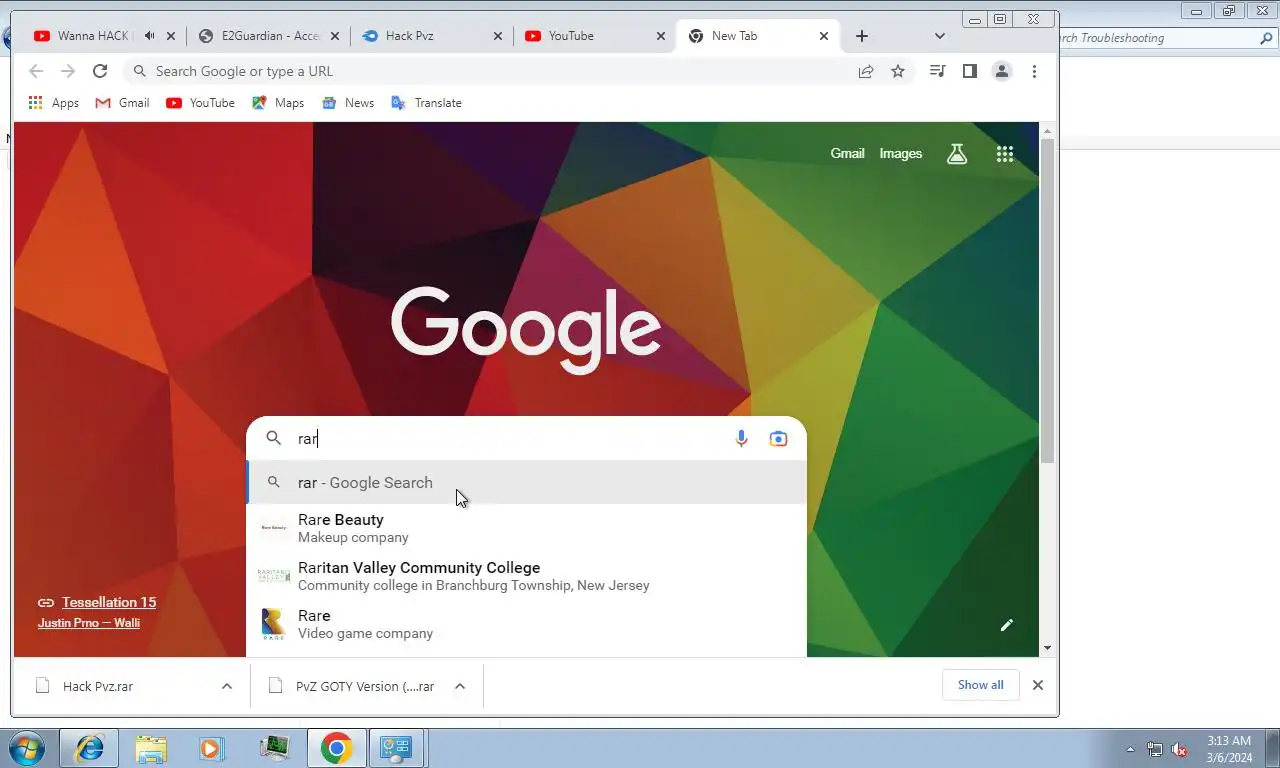Click the Search Labs flask icon
1280x768 pixels.
(x=957, y=154)
